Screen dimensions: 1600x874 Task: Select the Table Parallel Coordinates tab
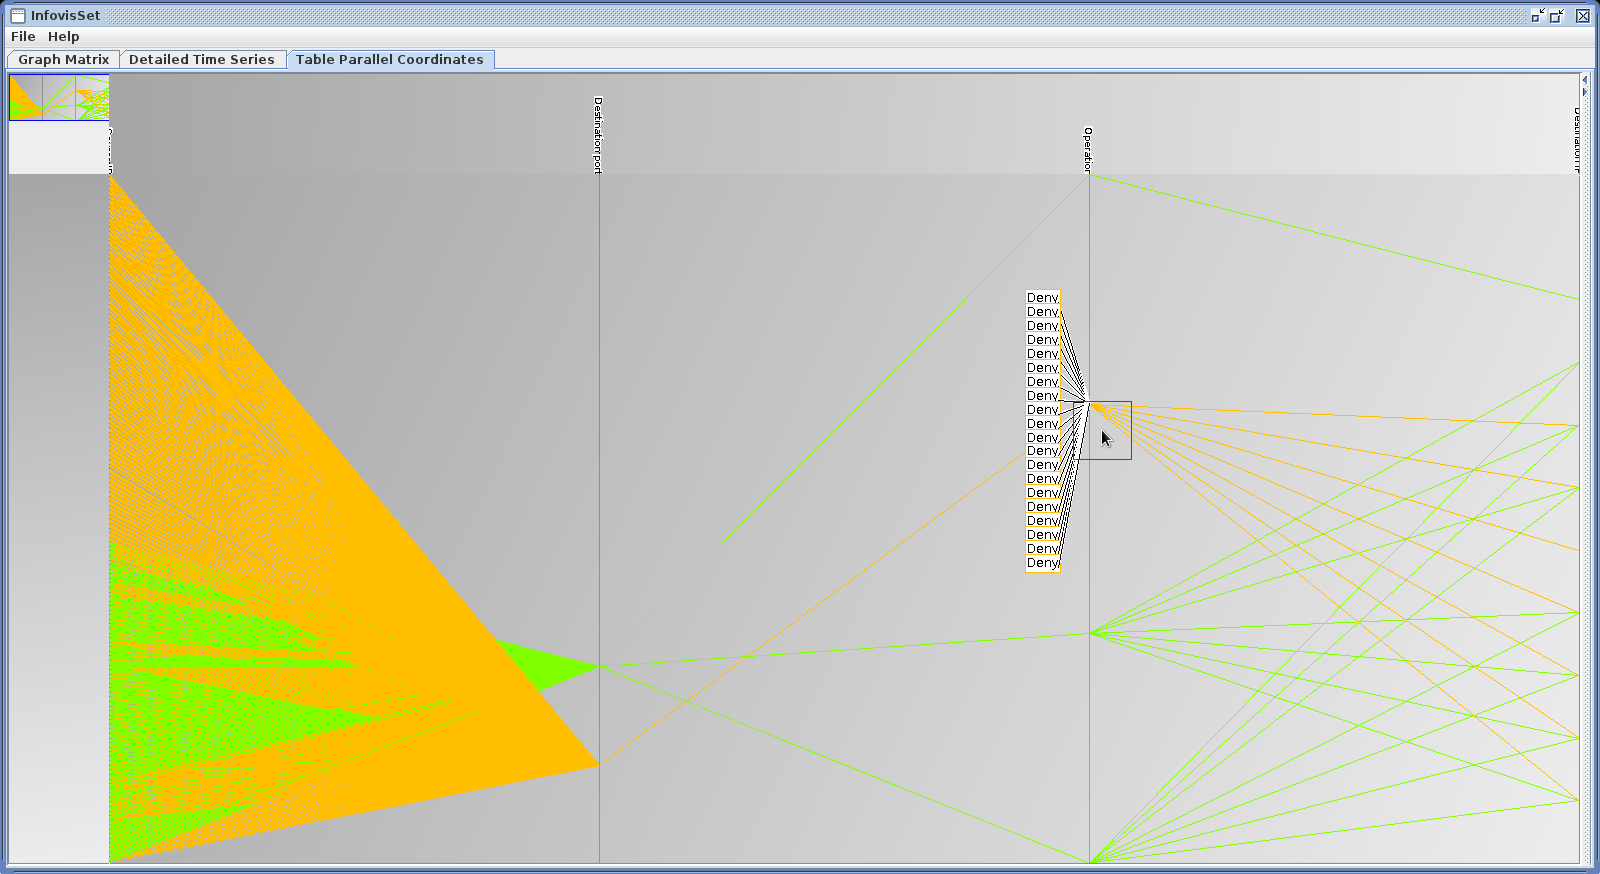[389, 59]
